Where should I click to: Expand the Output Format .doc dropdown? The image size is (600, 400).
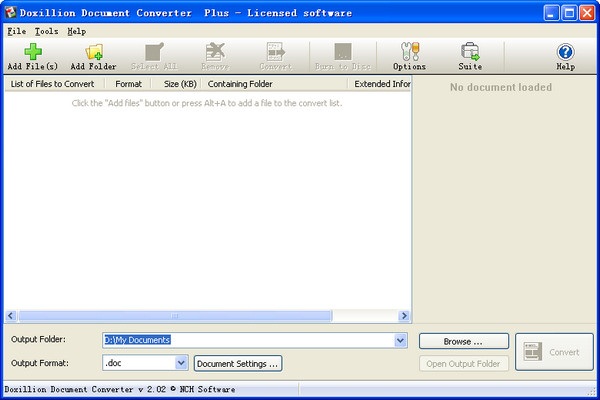point(181,362)
